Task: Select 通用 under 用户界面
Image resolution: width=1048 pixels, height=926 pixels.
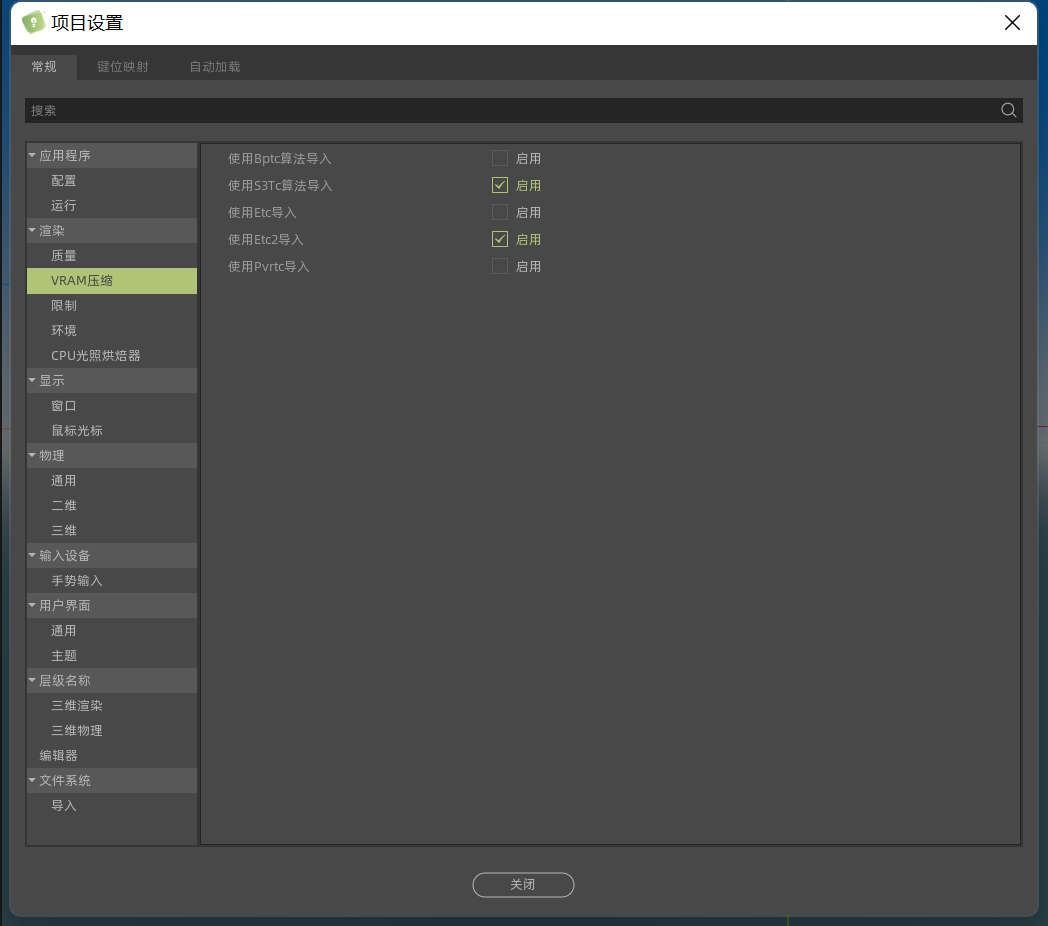Action: pyautogui.click(x=112, y=630)
